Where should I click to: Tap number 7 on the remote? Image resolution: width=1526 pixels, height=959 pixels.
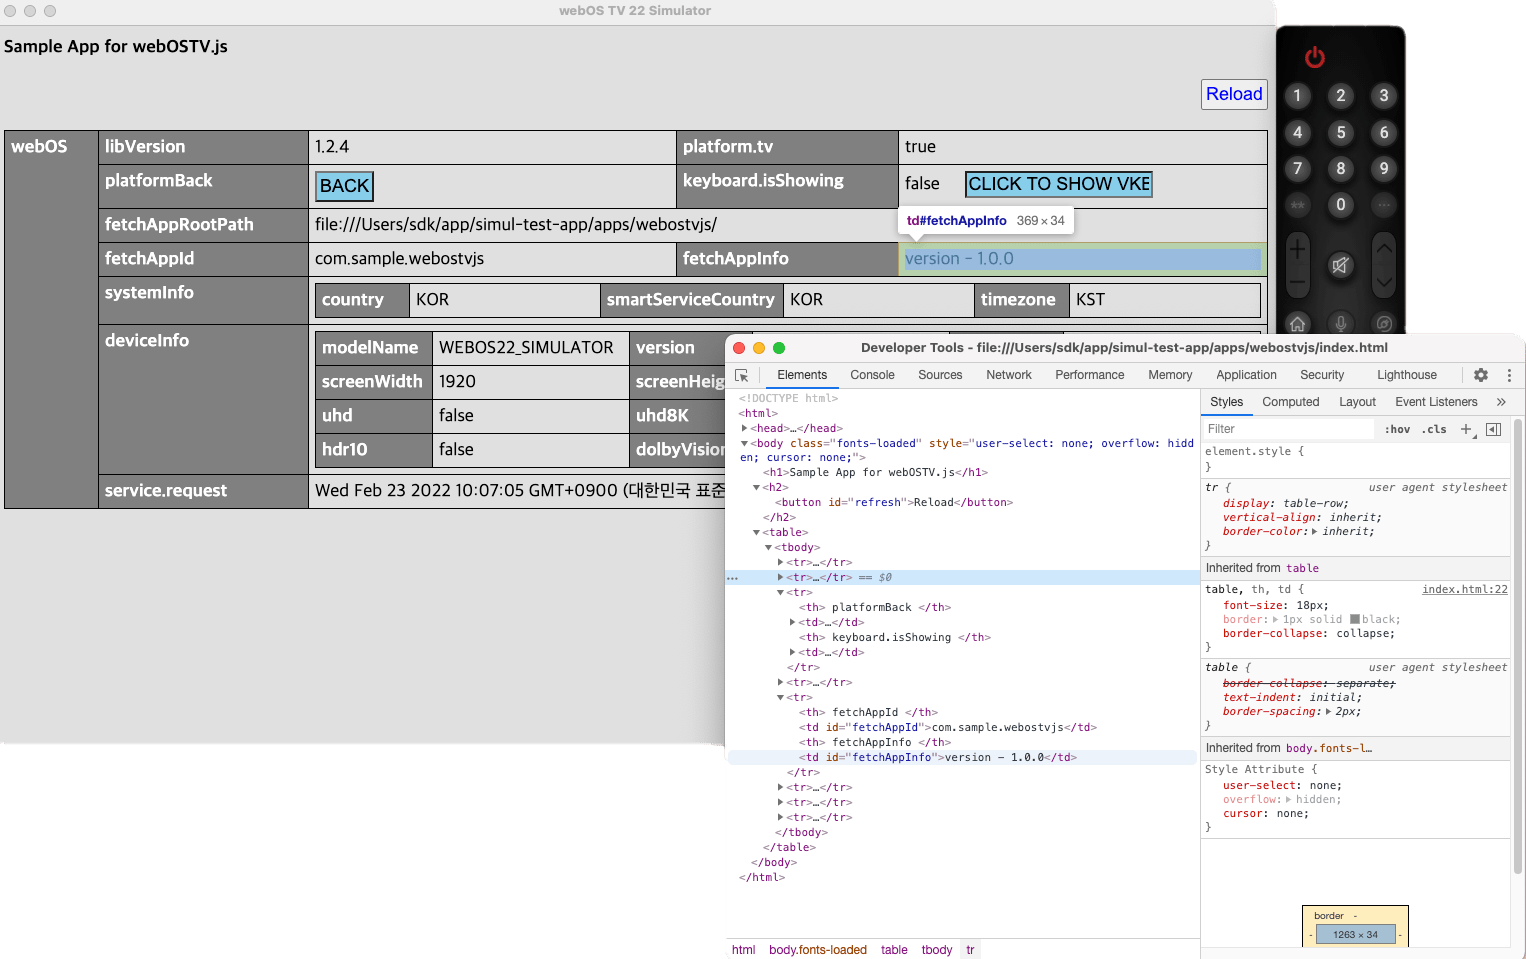pos(1297,168)
